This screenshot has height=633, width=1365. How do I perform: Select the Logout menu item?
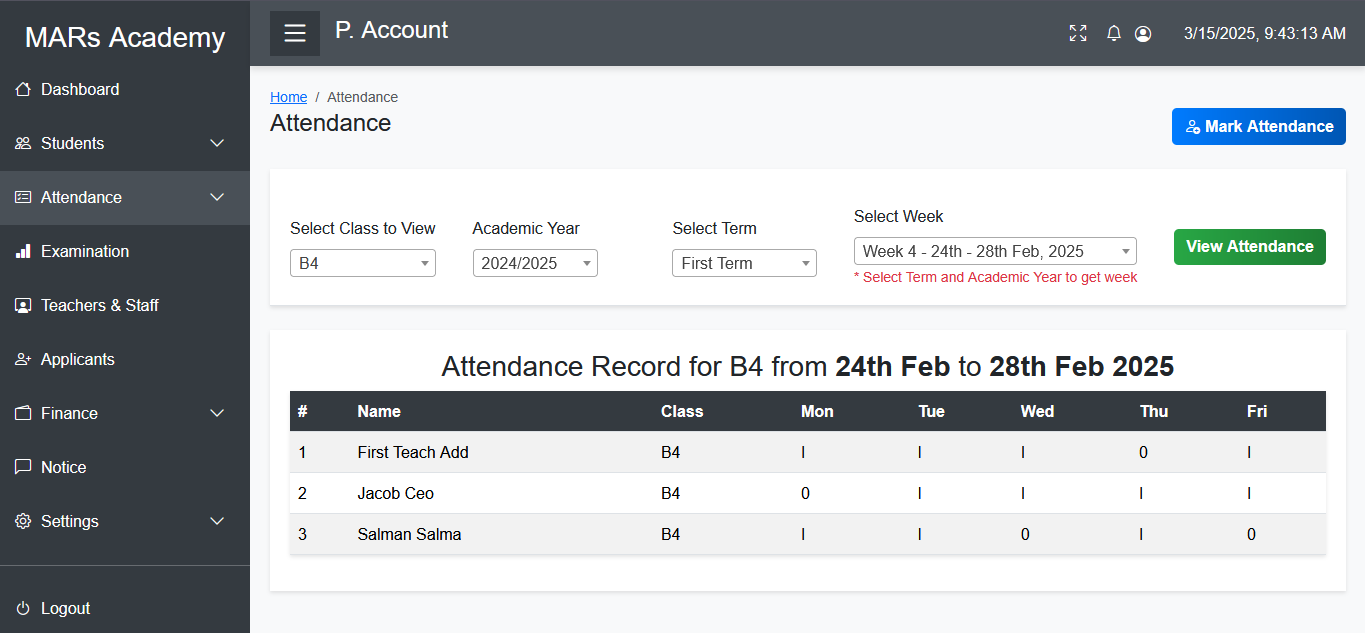click(125, 608)
